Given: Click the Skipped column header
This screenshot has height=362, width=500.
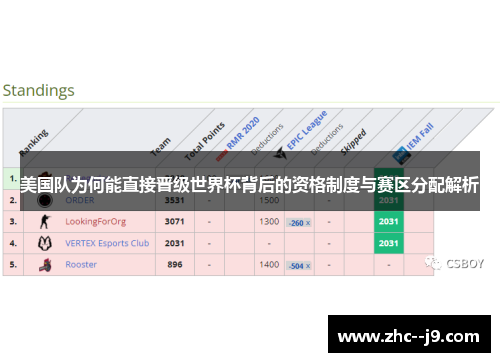Looking at the screenshot, I should [354, 142].
